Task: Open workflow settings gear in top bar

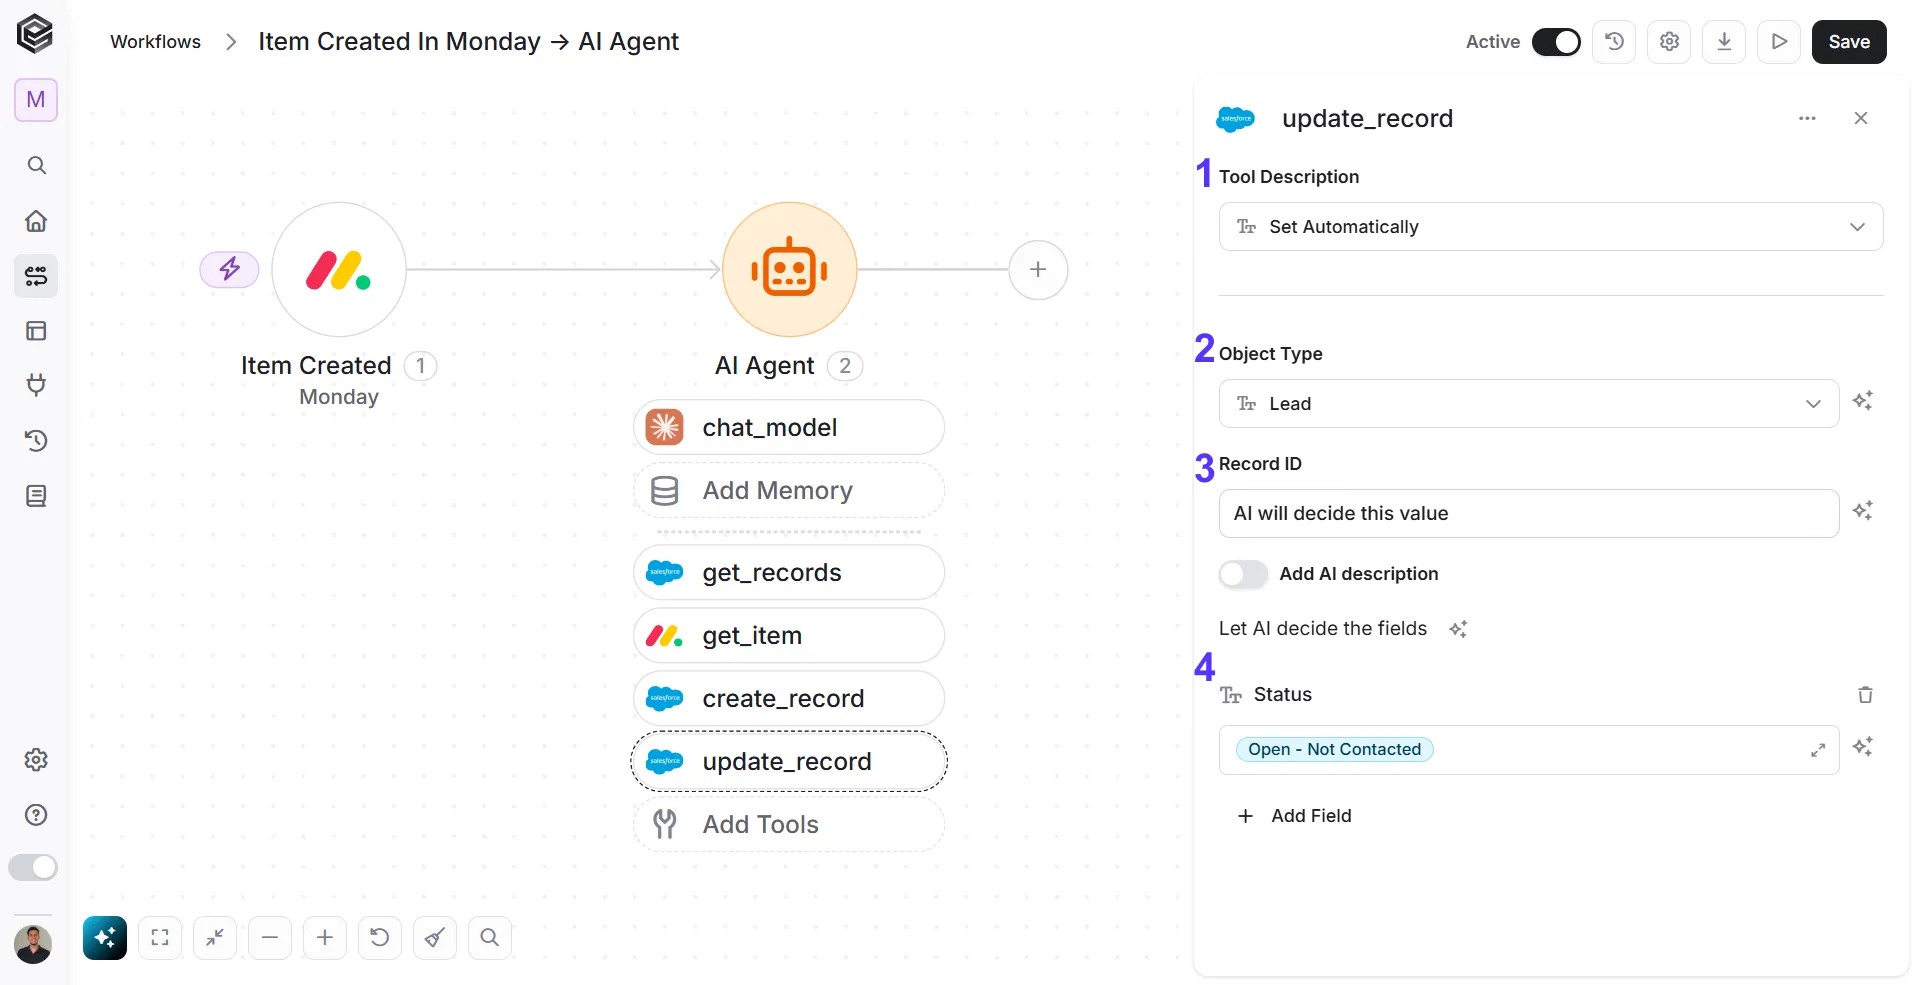Action: pos(1669,42)
